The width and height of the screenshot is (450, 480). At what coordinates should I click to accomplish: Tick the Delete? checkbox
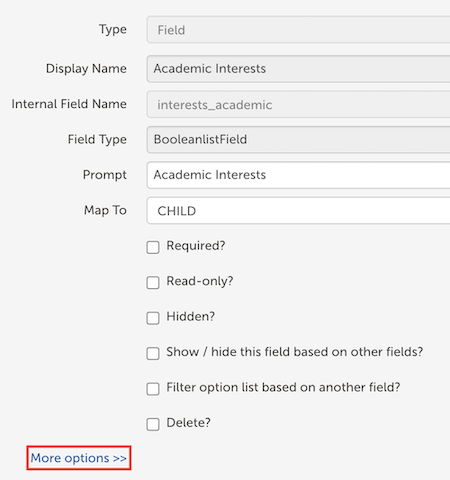(x=153, y=424)
